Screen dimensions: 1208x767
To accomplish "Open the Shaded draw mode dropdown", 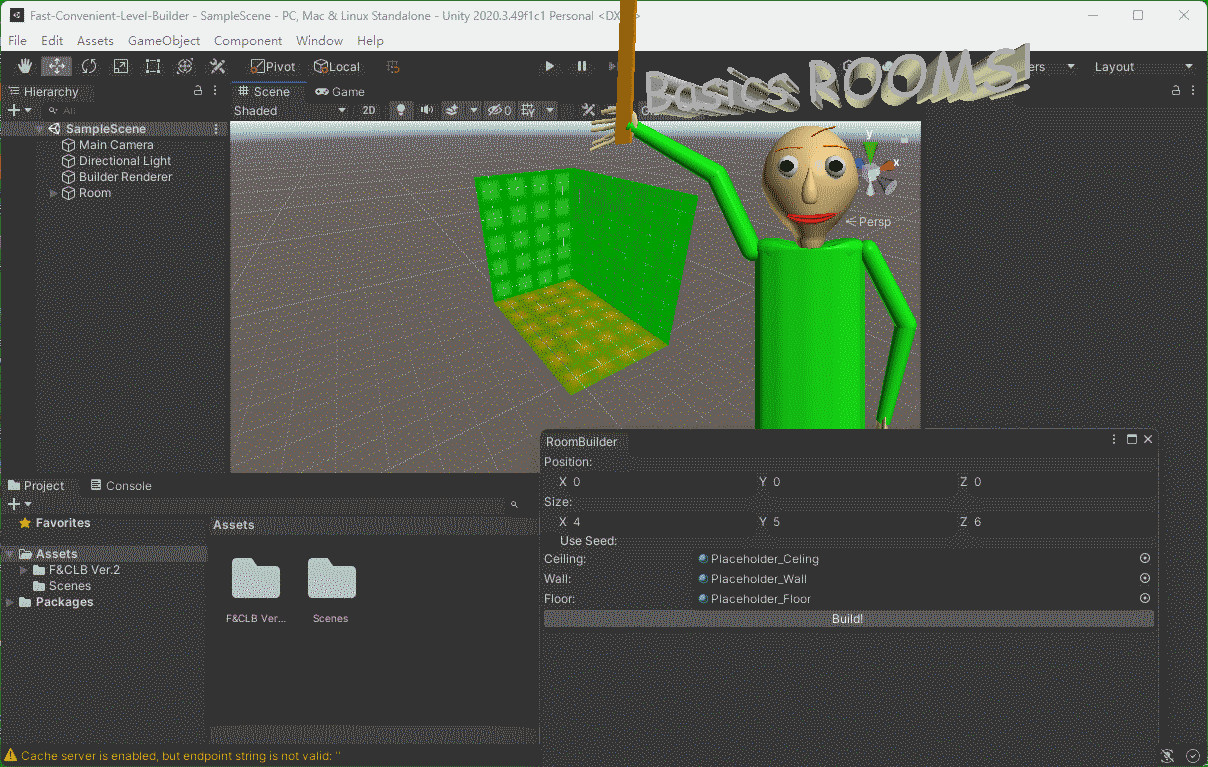I will (290, 110).
